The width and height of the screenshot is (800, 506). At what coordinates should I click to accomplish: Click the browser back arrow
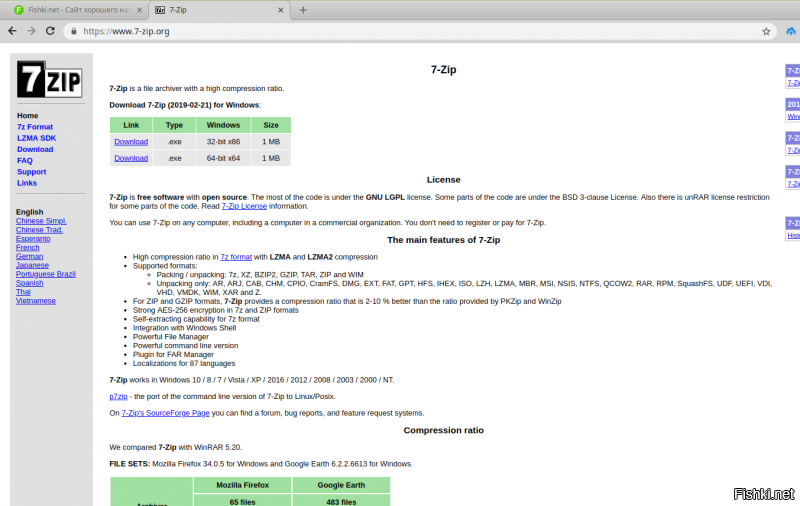[x=11, y=31]
